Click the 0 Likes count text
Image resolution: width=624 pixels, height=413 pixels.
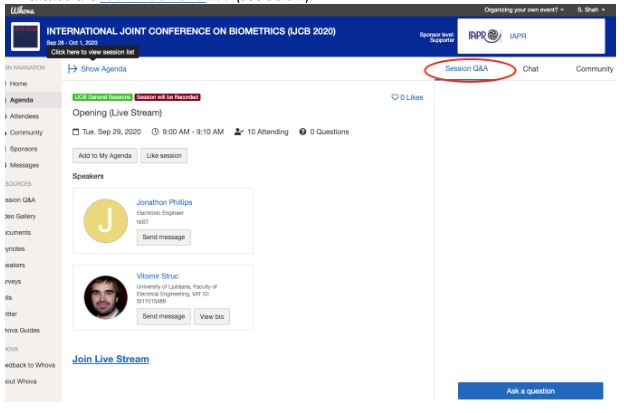click(x=411, y=97)
